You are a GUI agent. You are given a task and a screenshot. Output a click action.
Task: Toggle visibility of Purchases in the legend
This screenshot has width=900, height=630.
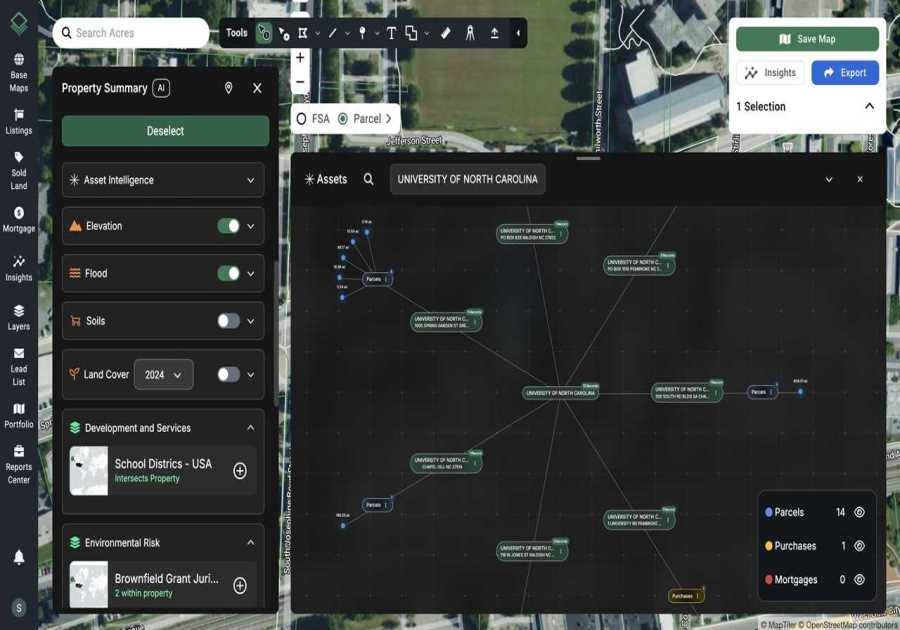click(858, 546)
